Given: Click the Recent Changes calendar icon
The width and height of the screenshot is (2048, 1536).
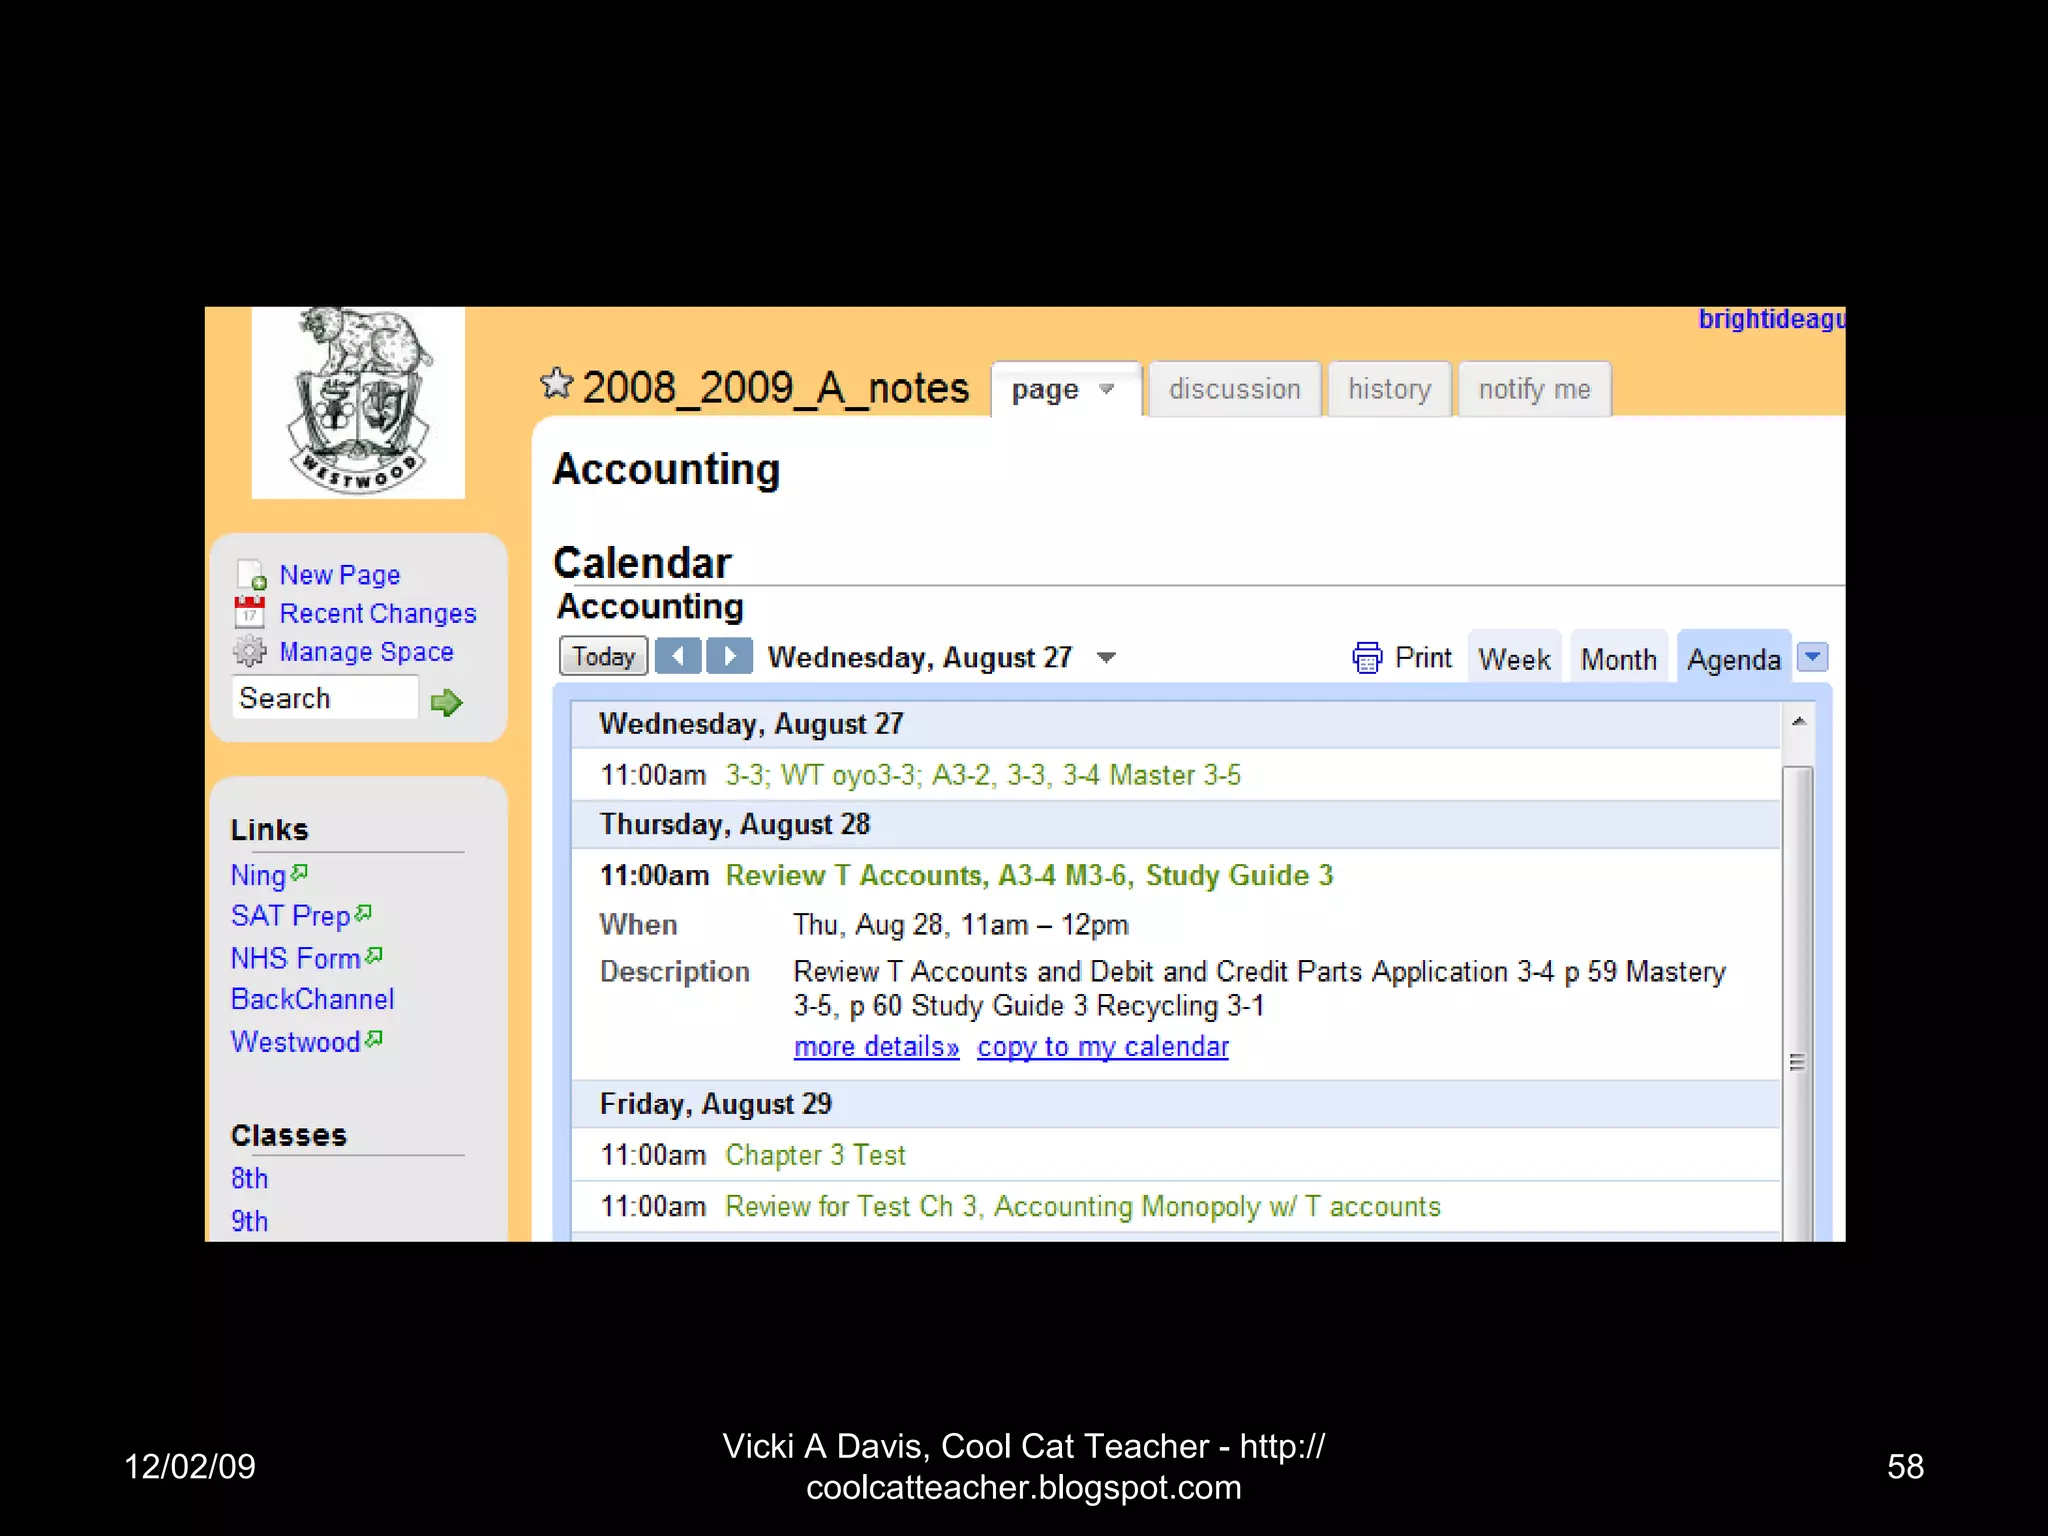Looking at the screenshot, I should pyautogui.click(x=250, y=612).
